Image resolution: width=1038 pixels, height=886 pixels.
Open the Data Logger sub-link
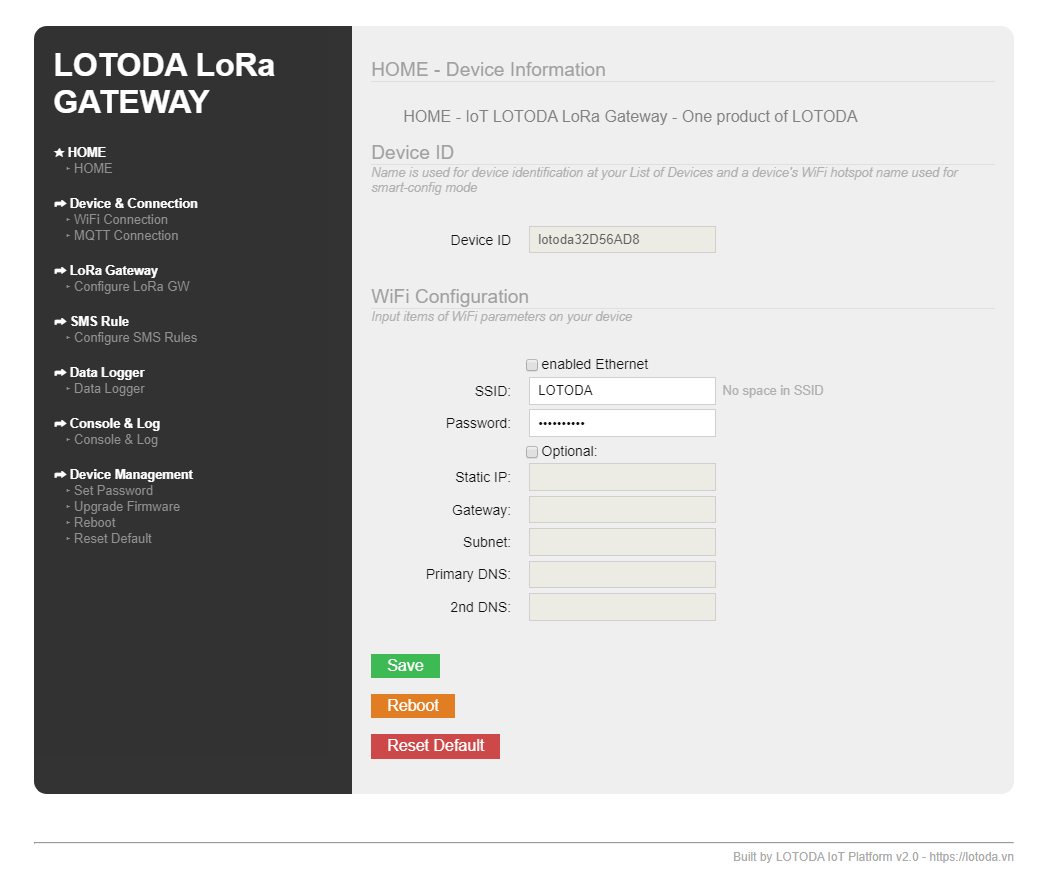tap(109, 389)
